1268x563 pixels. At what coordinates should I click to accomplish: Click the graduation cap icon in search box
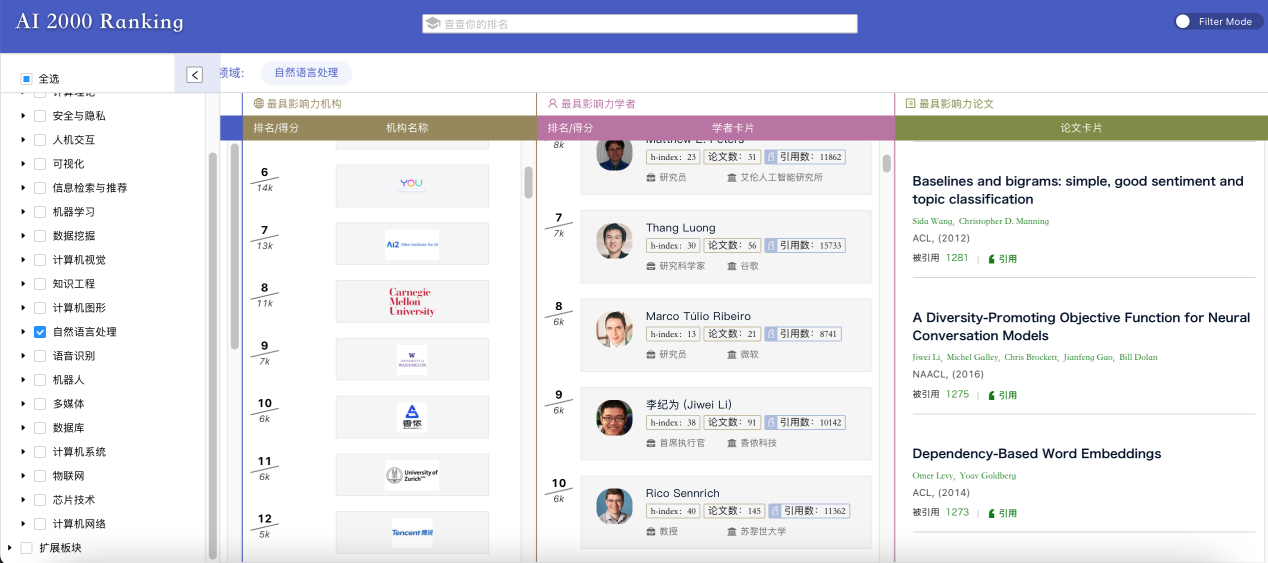[432, 23]
